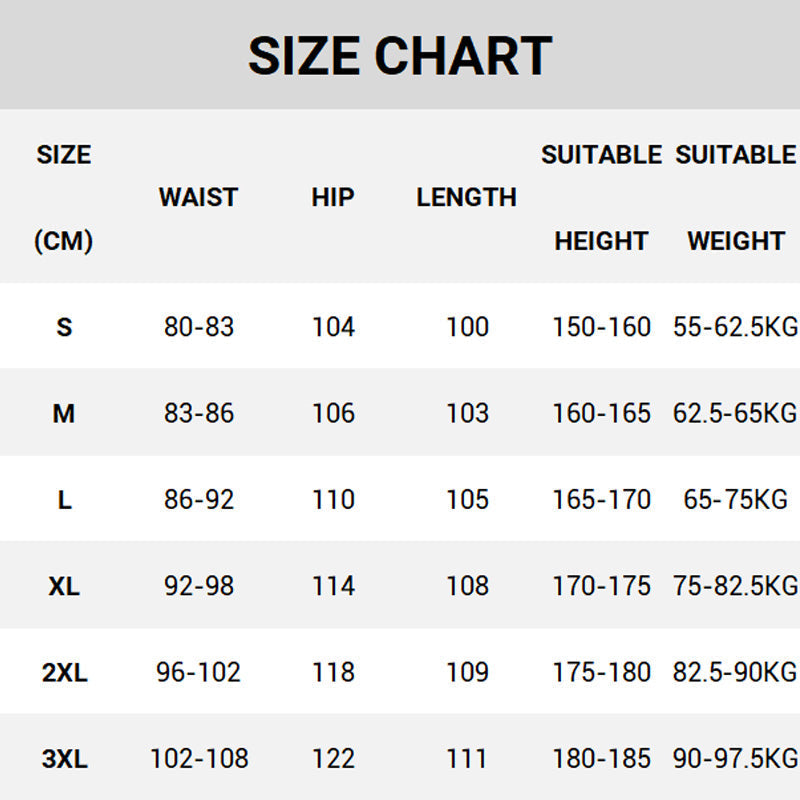
Task: Select the WAIST column header
Action: click(198, 197)
